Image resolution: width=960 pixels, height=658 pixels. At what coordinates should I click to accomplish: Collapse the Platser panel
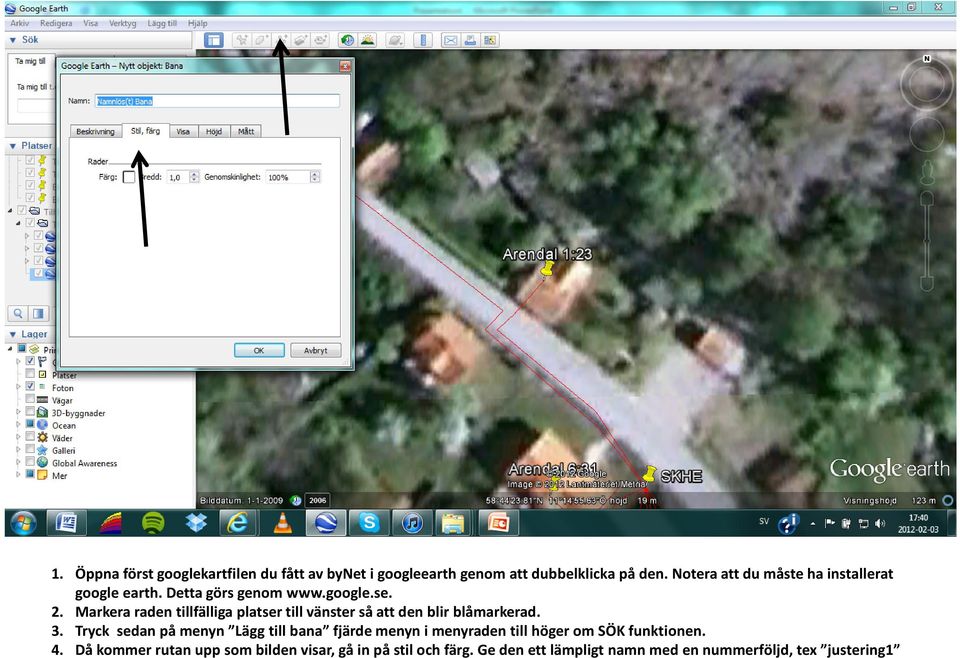click(x=13, y=146)
